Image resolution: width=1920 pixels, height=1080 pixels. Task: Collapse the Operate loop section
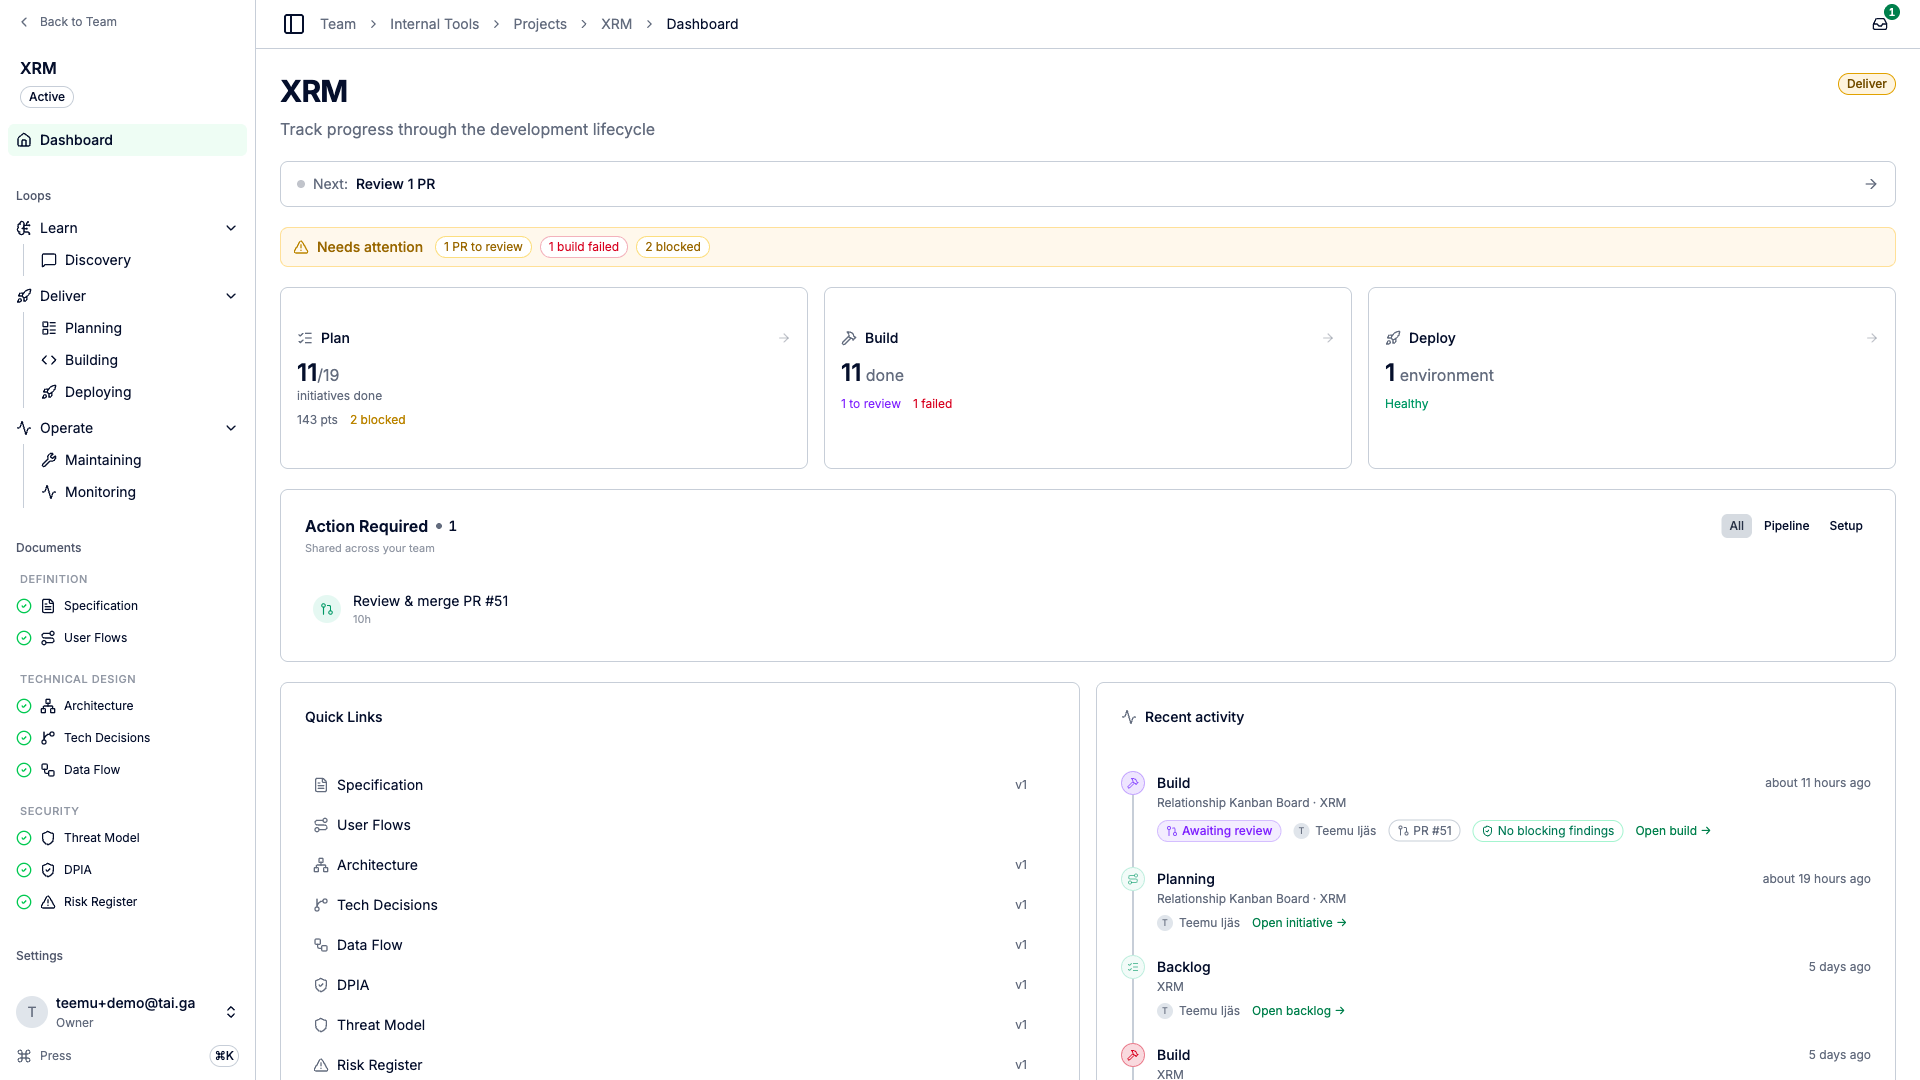point(231,428)
